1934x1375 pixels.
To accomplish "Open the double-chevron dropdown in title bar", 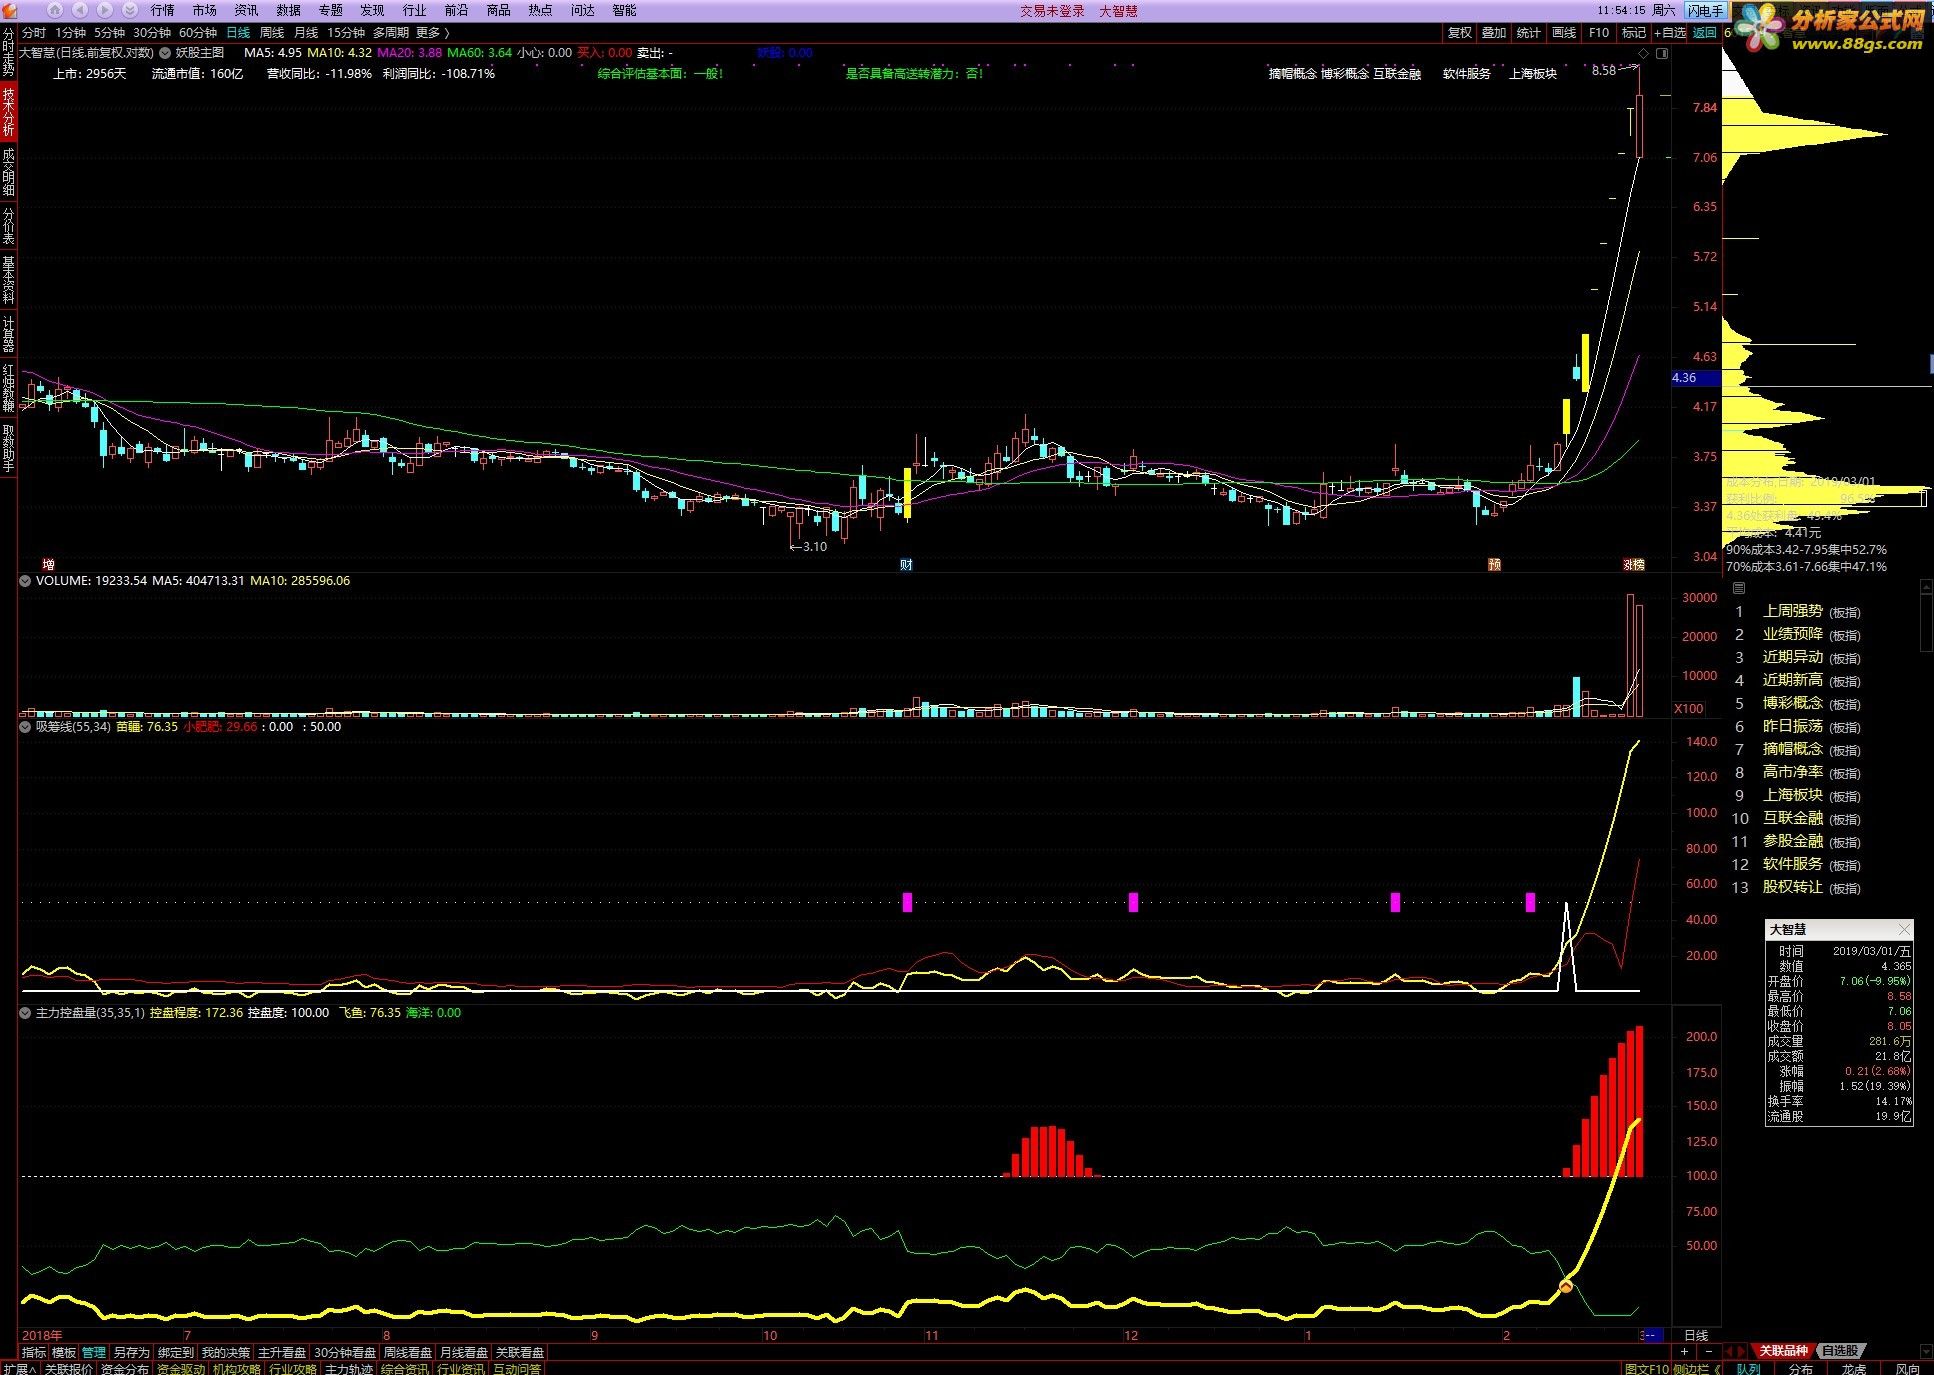I will (x=130, y=10).
